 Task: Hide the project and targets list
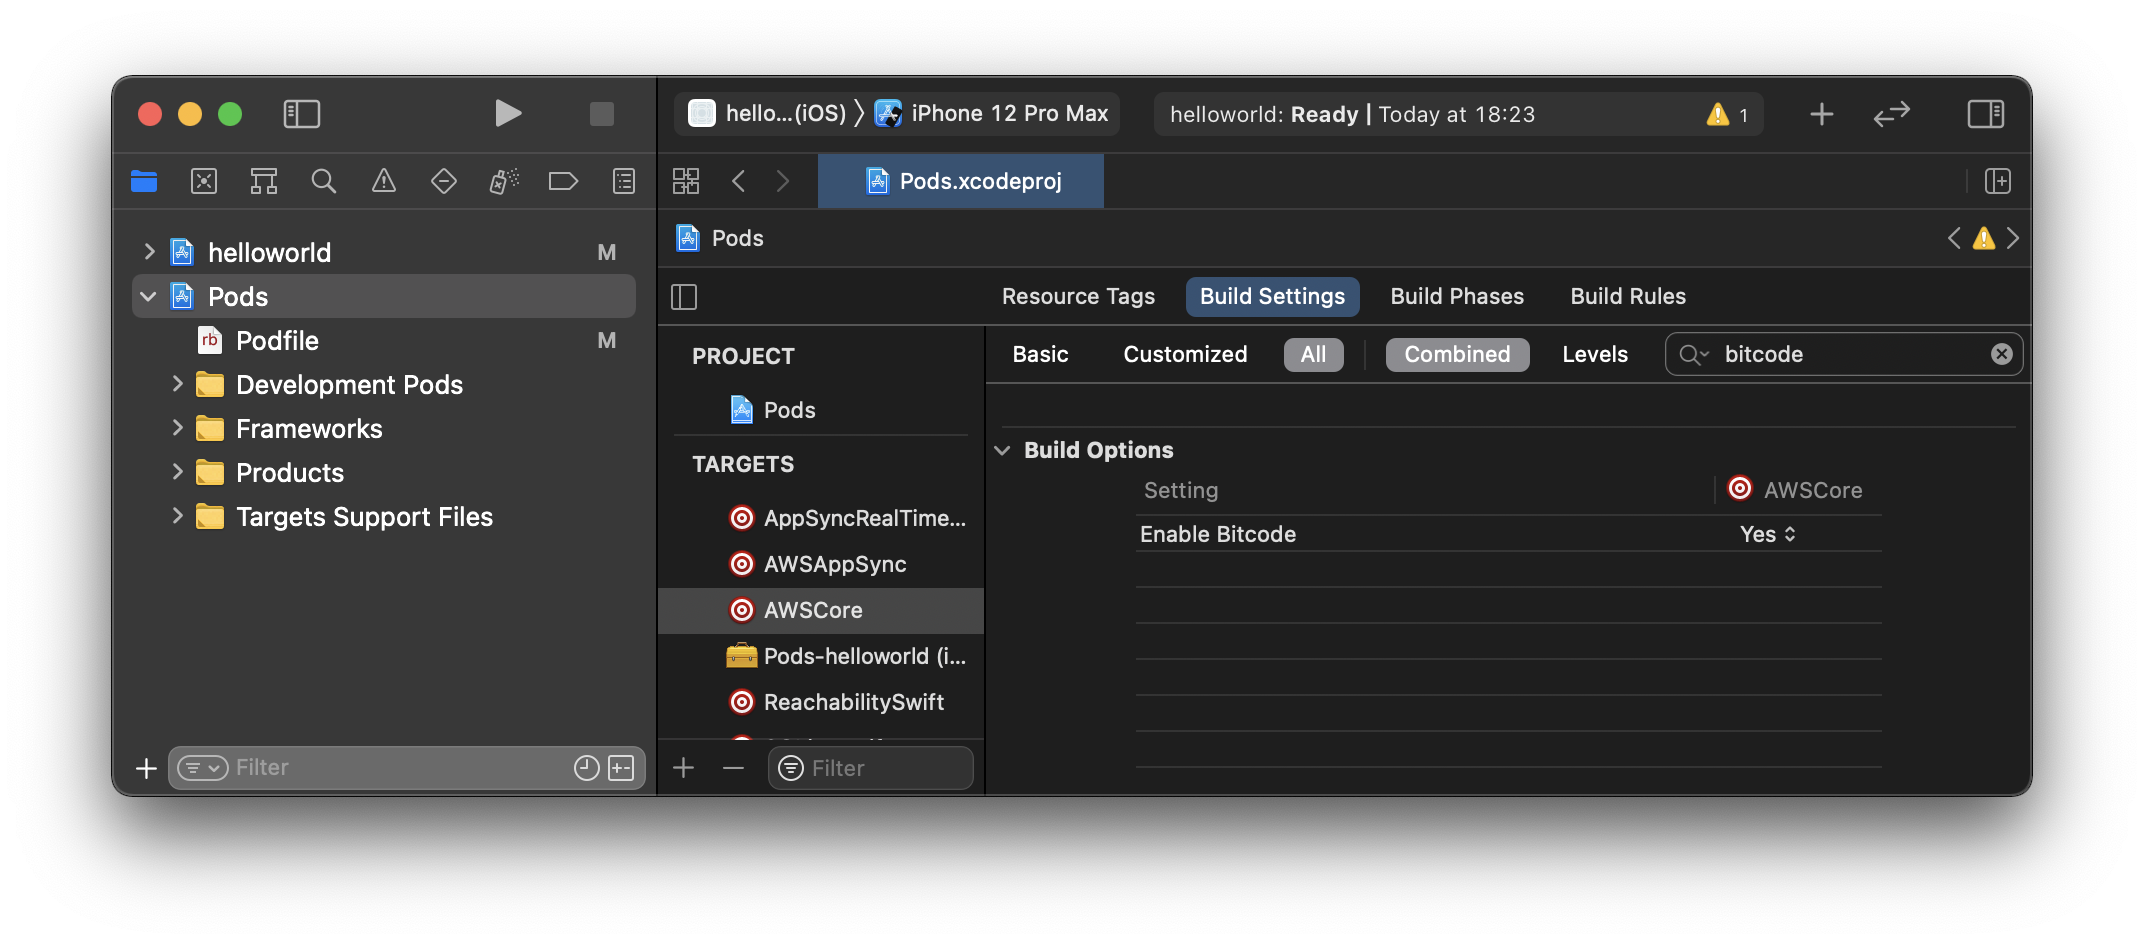684,297
